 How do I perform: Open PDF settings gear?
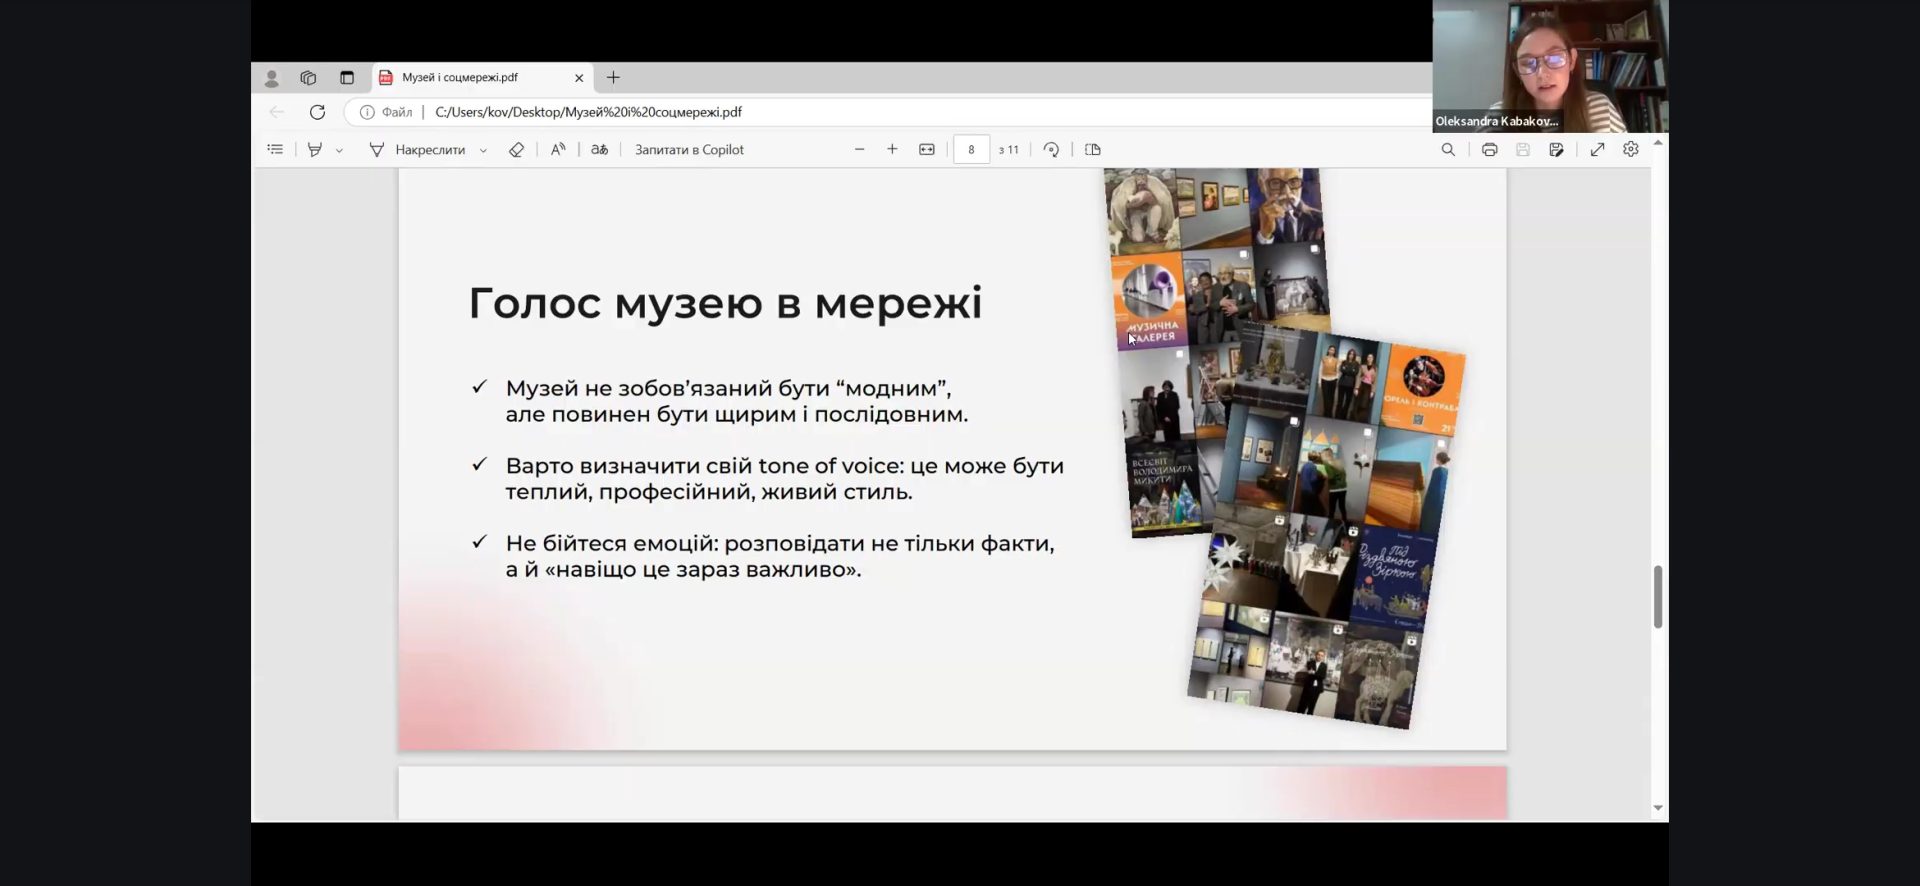pyautogui.click(x=1631, y=150)
